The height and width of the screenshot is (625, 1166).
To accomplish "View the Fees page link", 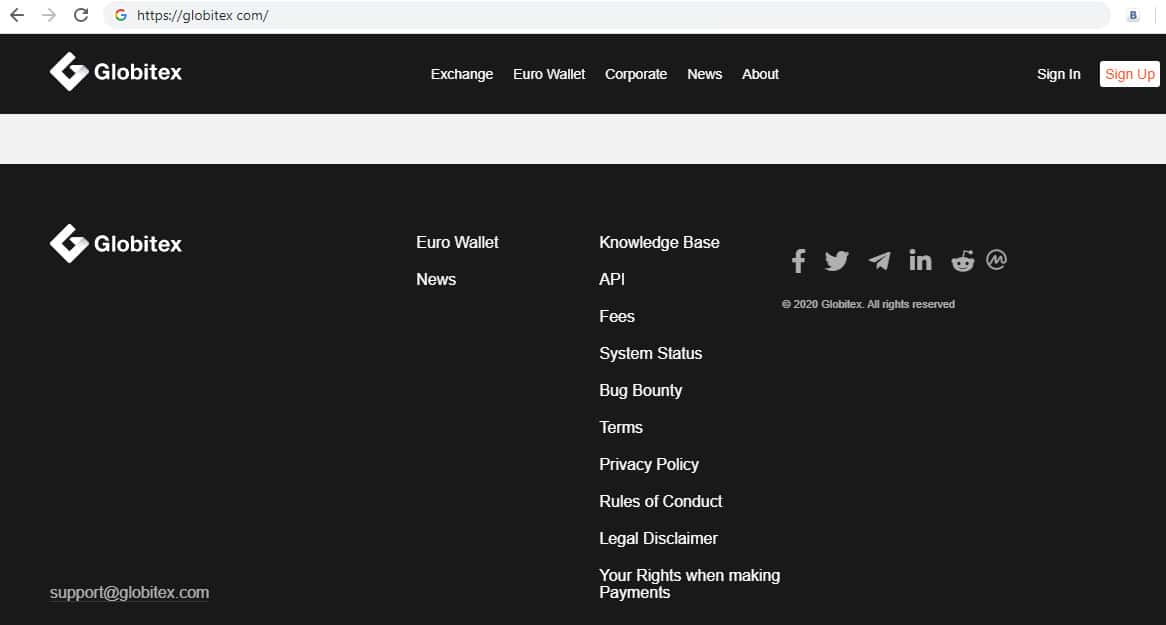I will tap(616, 317).
